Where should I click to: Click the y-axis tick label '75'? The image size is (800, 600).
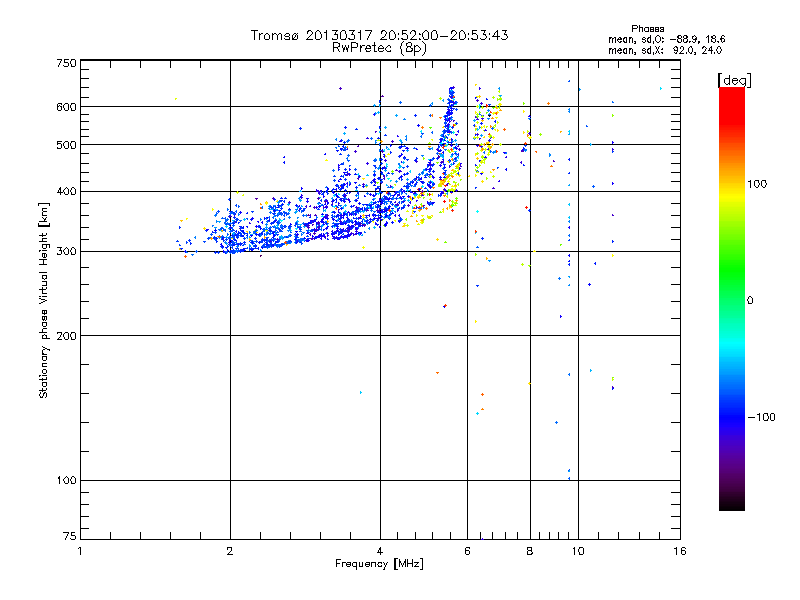point(70,536)
